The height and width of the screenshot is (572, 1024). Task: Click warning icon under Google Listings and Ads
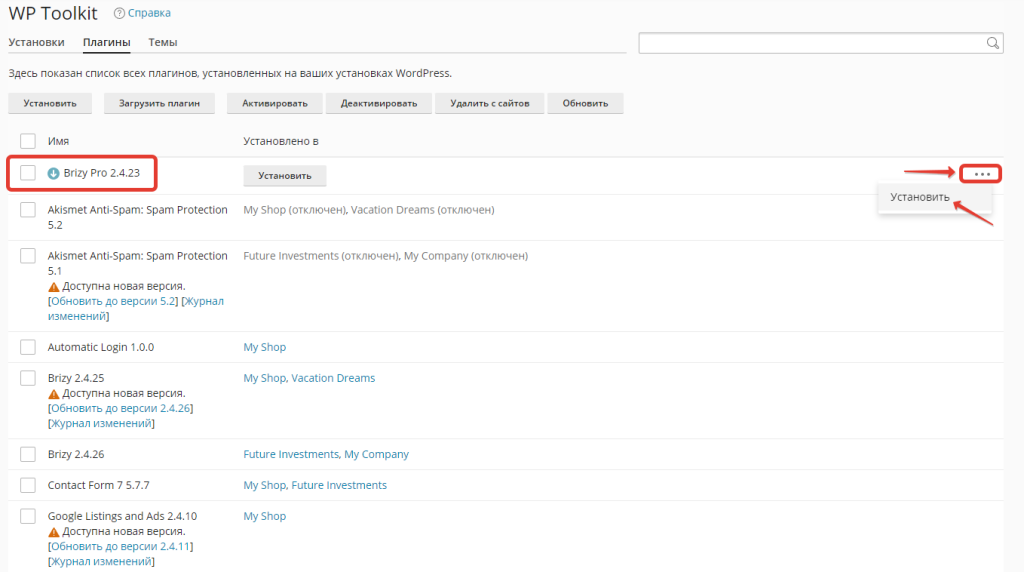(54, 532)
